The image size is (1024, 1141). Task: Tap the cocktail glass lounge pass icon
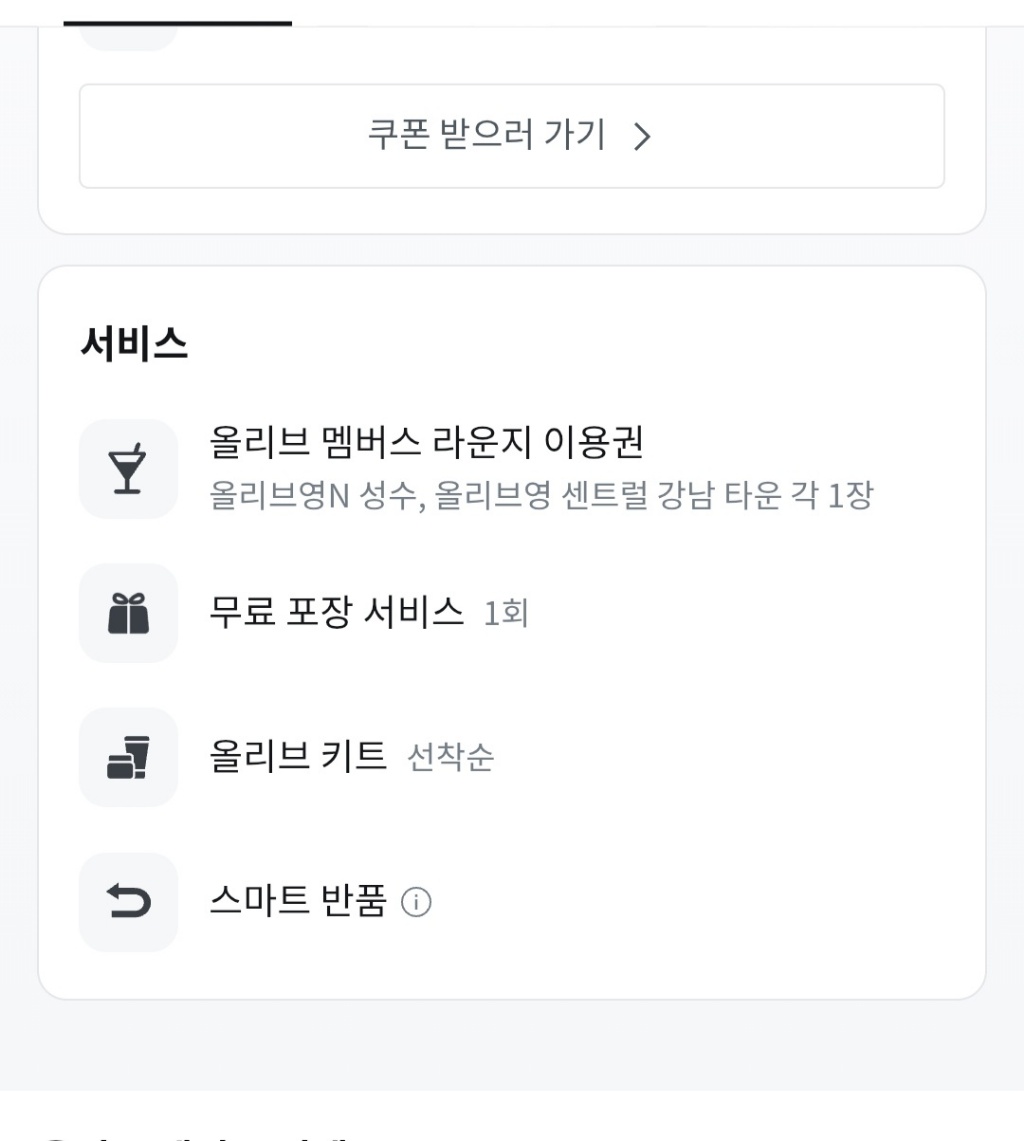click(x=128, y=469)
